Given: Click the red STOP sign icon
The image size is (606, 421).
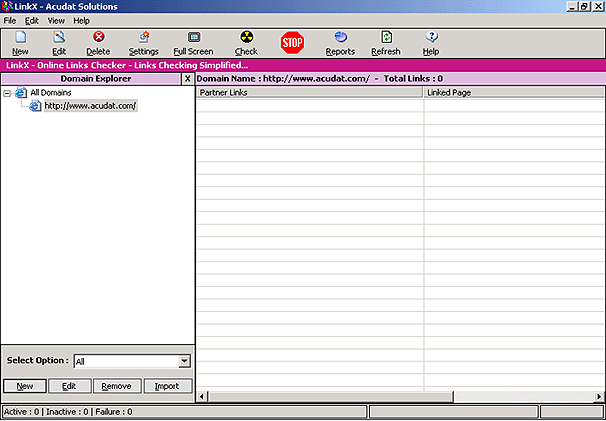Looking at the screenshot, I should coord(292,43).
